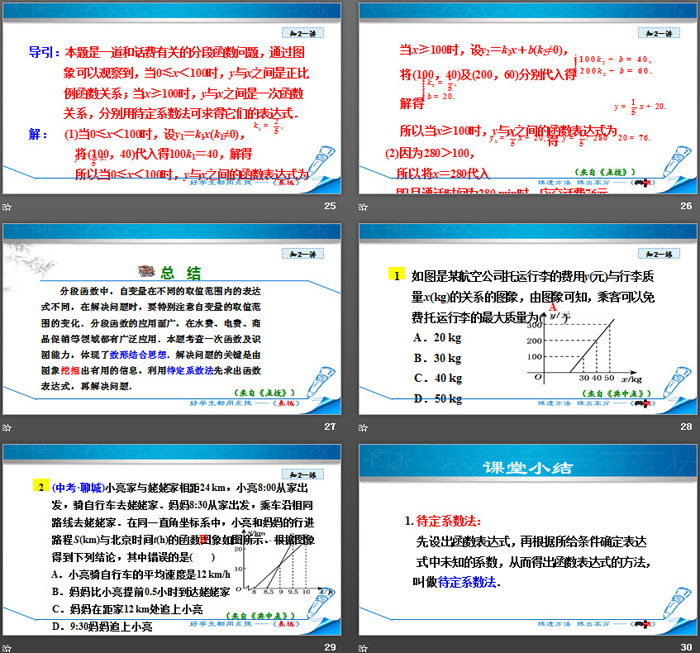Click the yellow question number 1 box
The height and width of the screenshot is (653, 700).
click(396, 275)
